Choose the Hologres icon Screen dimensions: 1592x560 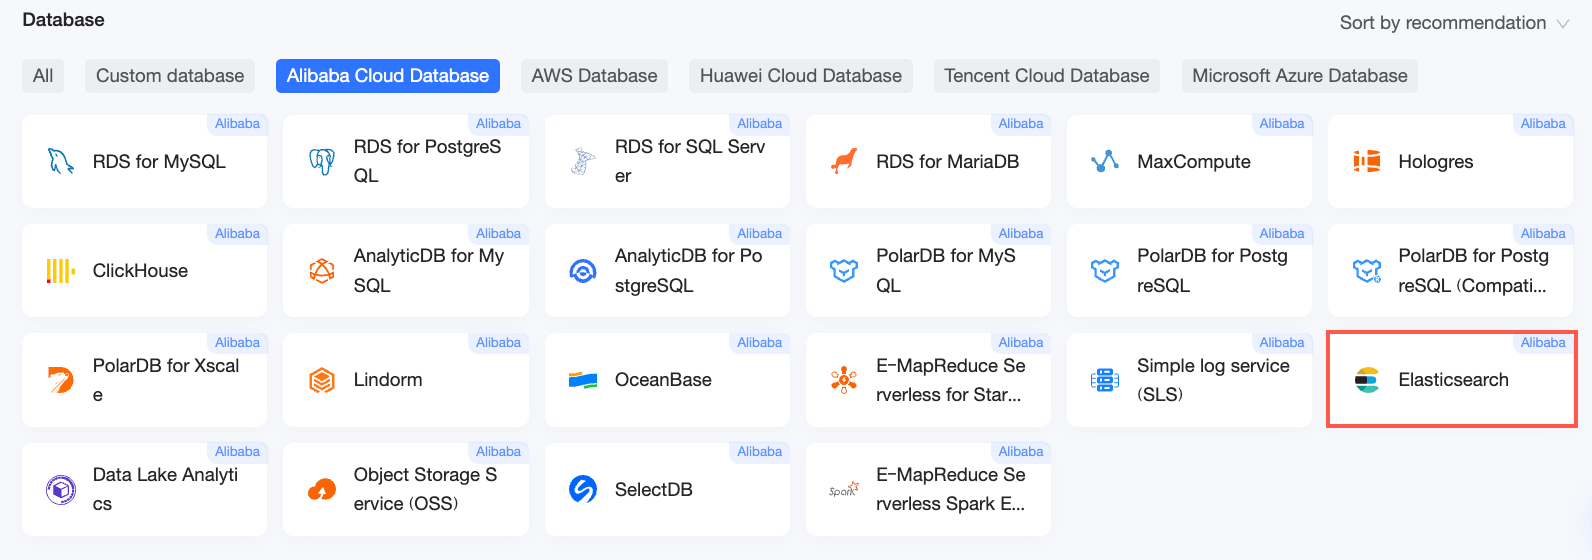1367,161
